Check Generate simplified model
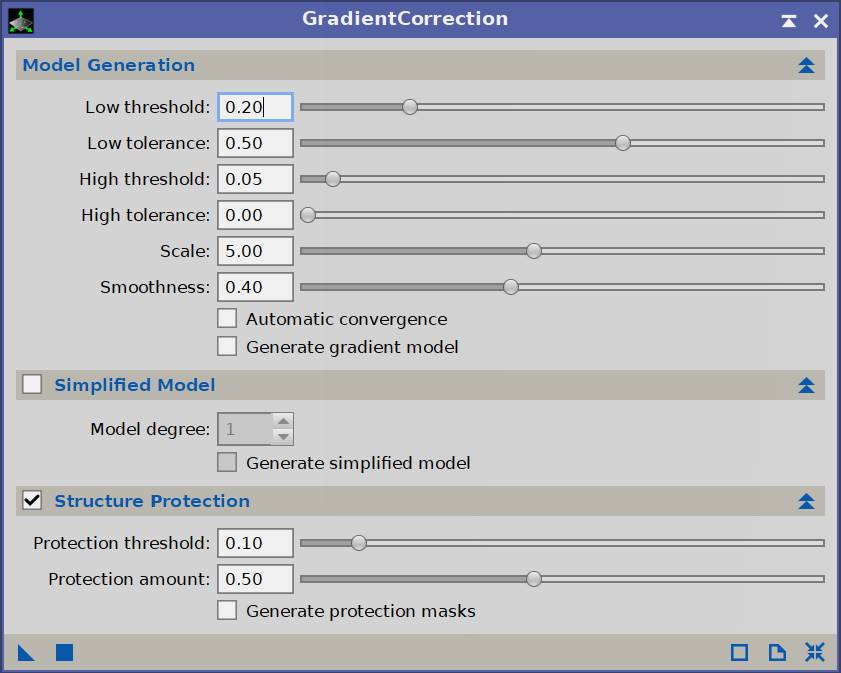 [227, 462]
